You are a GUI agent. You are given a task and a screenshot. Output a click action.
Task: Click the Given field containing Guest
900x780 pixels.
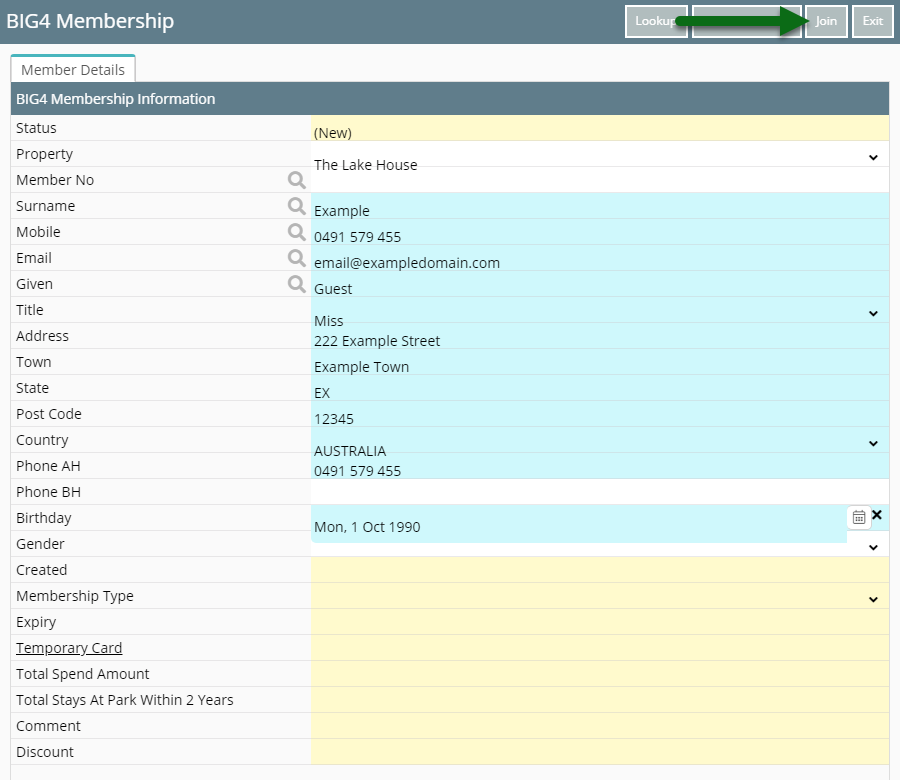600,284
